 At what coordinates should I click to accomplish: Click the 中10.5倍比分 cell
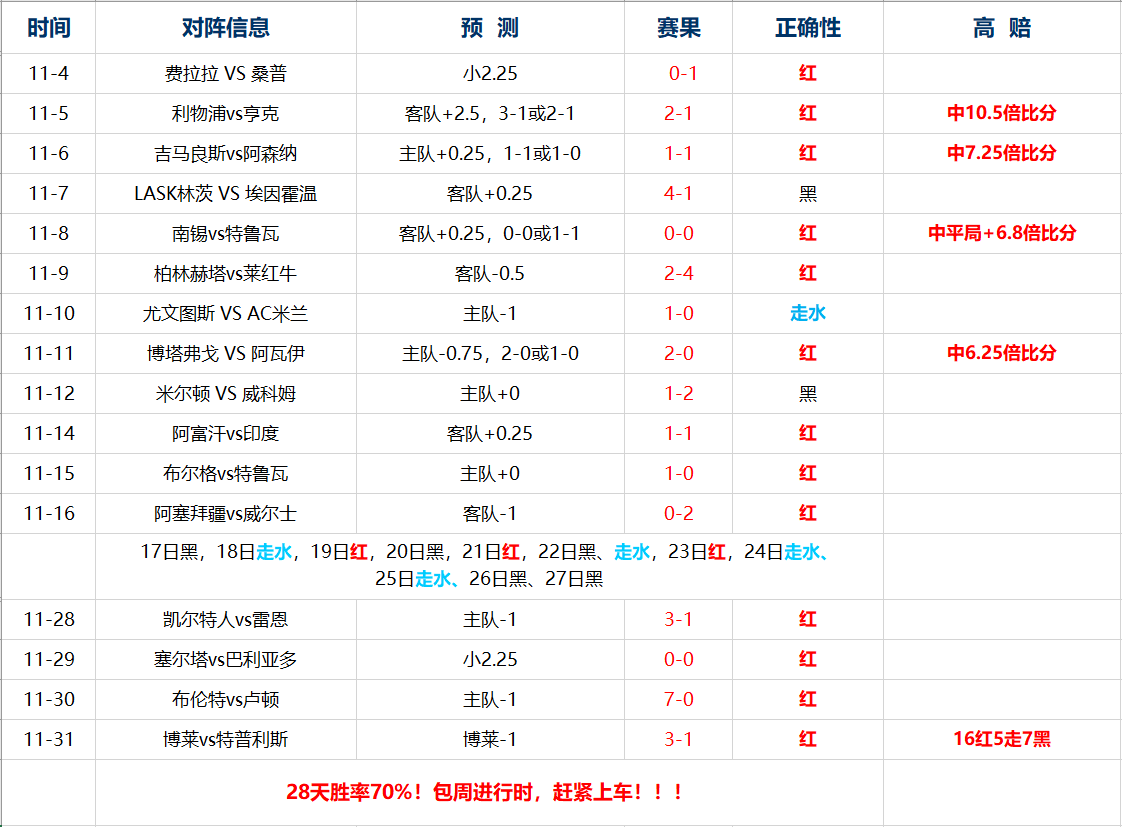tap(1002, 113)
